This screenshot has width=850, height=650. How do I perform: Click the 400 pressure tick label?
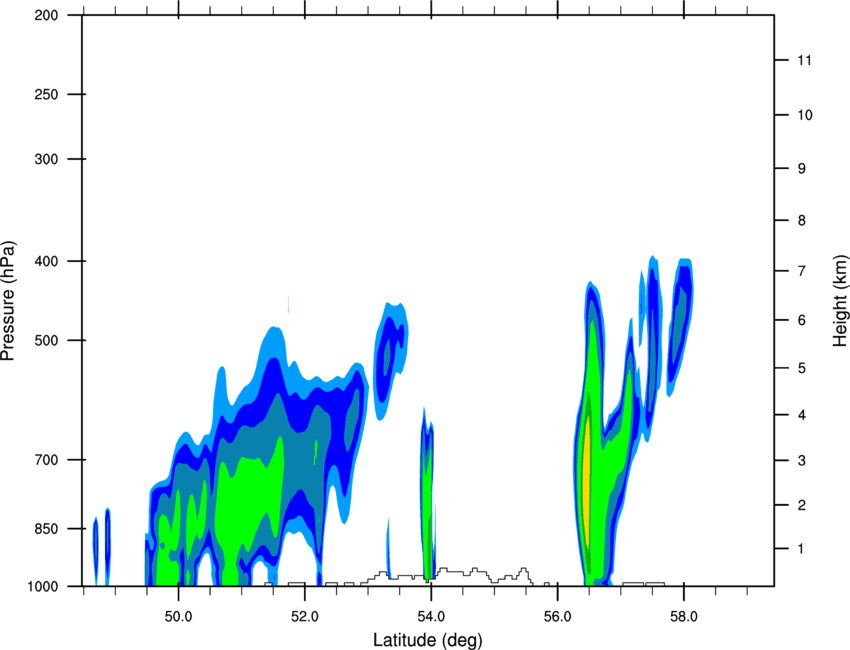pyautogui.click(x=47, y=261)
